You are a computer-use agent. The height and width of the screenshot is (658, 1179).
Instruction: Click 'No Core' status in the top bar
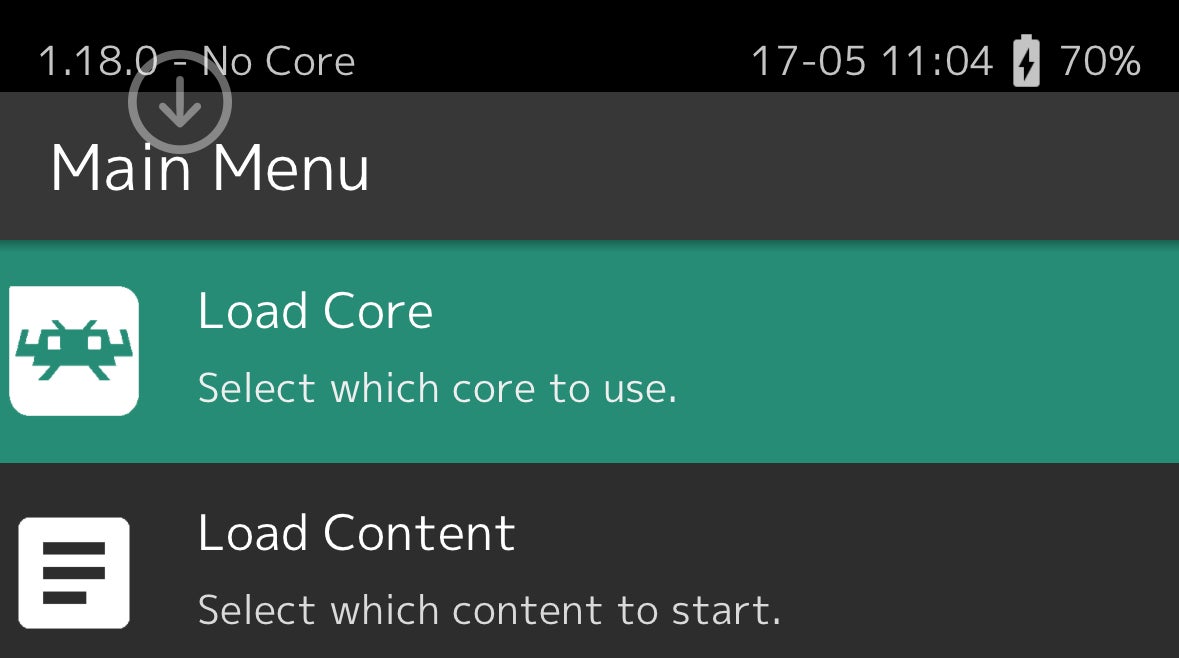click(x=279, y=62)
